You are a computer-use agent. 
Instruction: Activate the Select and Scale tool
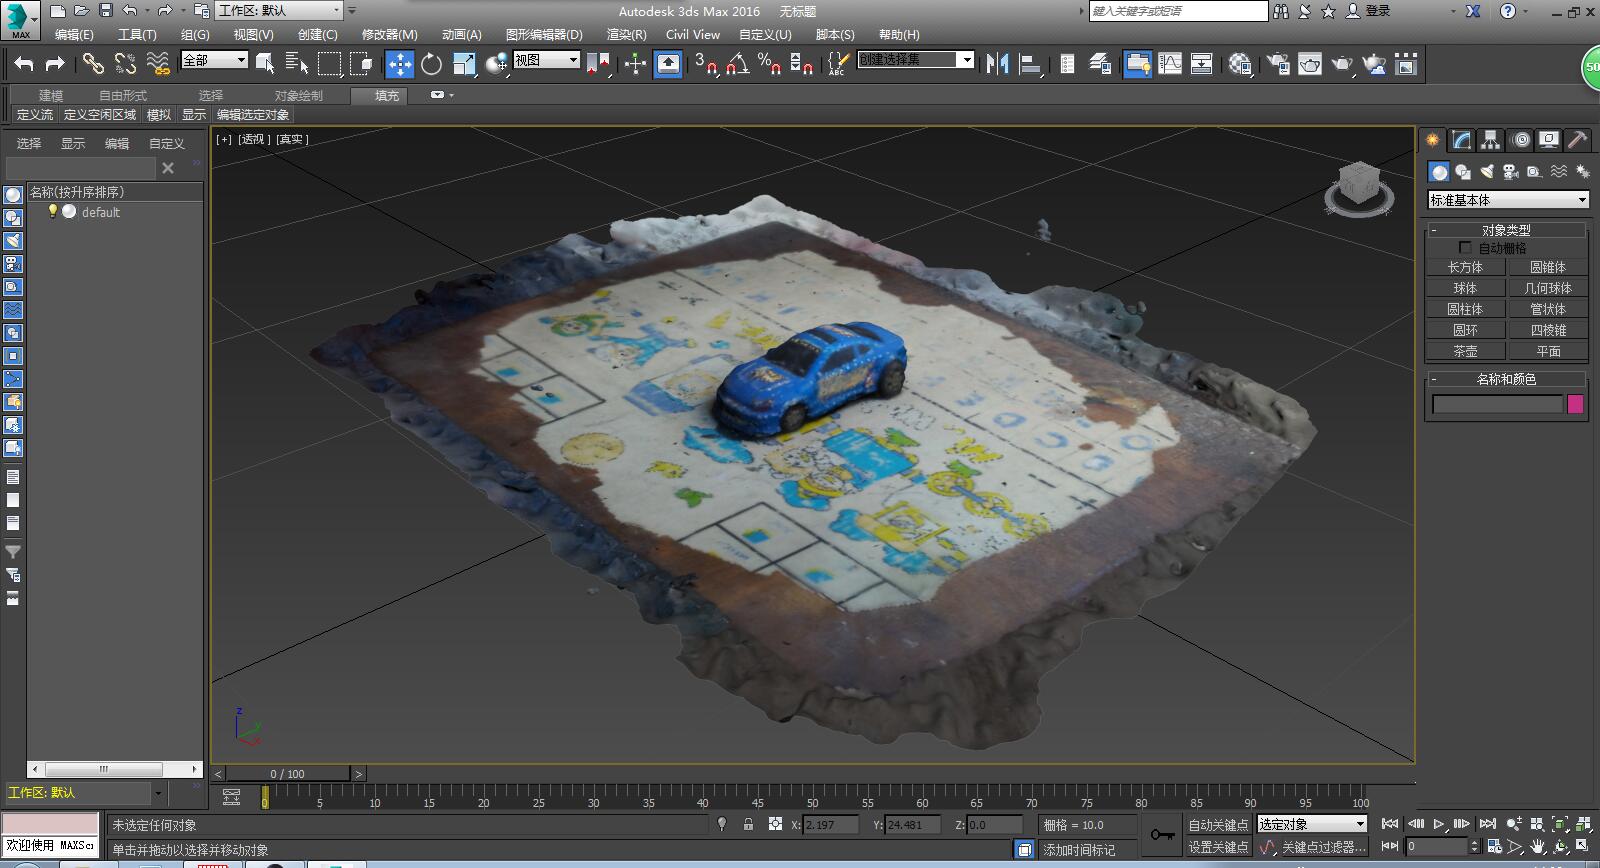tap(464, 64)
